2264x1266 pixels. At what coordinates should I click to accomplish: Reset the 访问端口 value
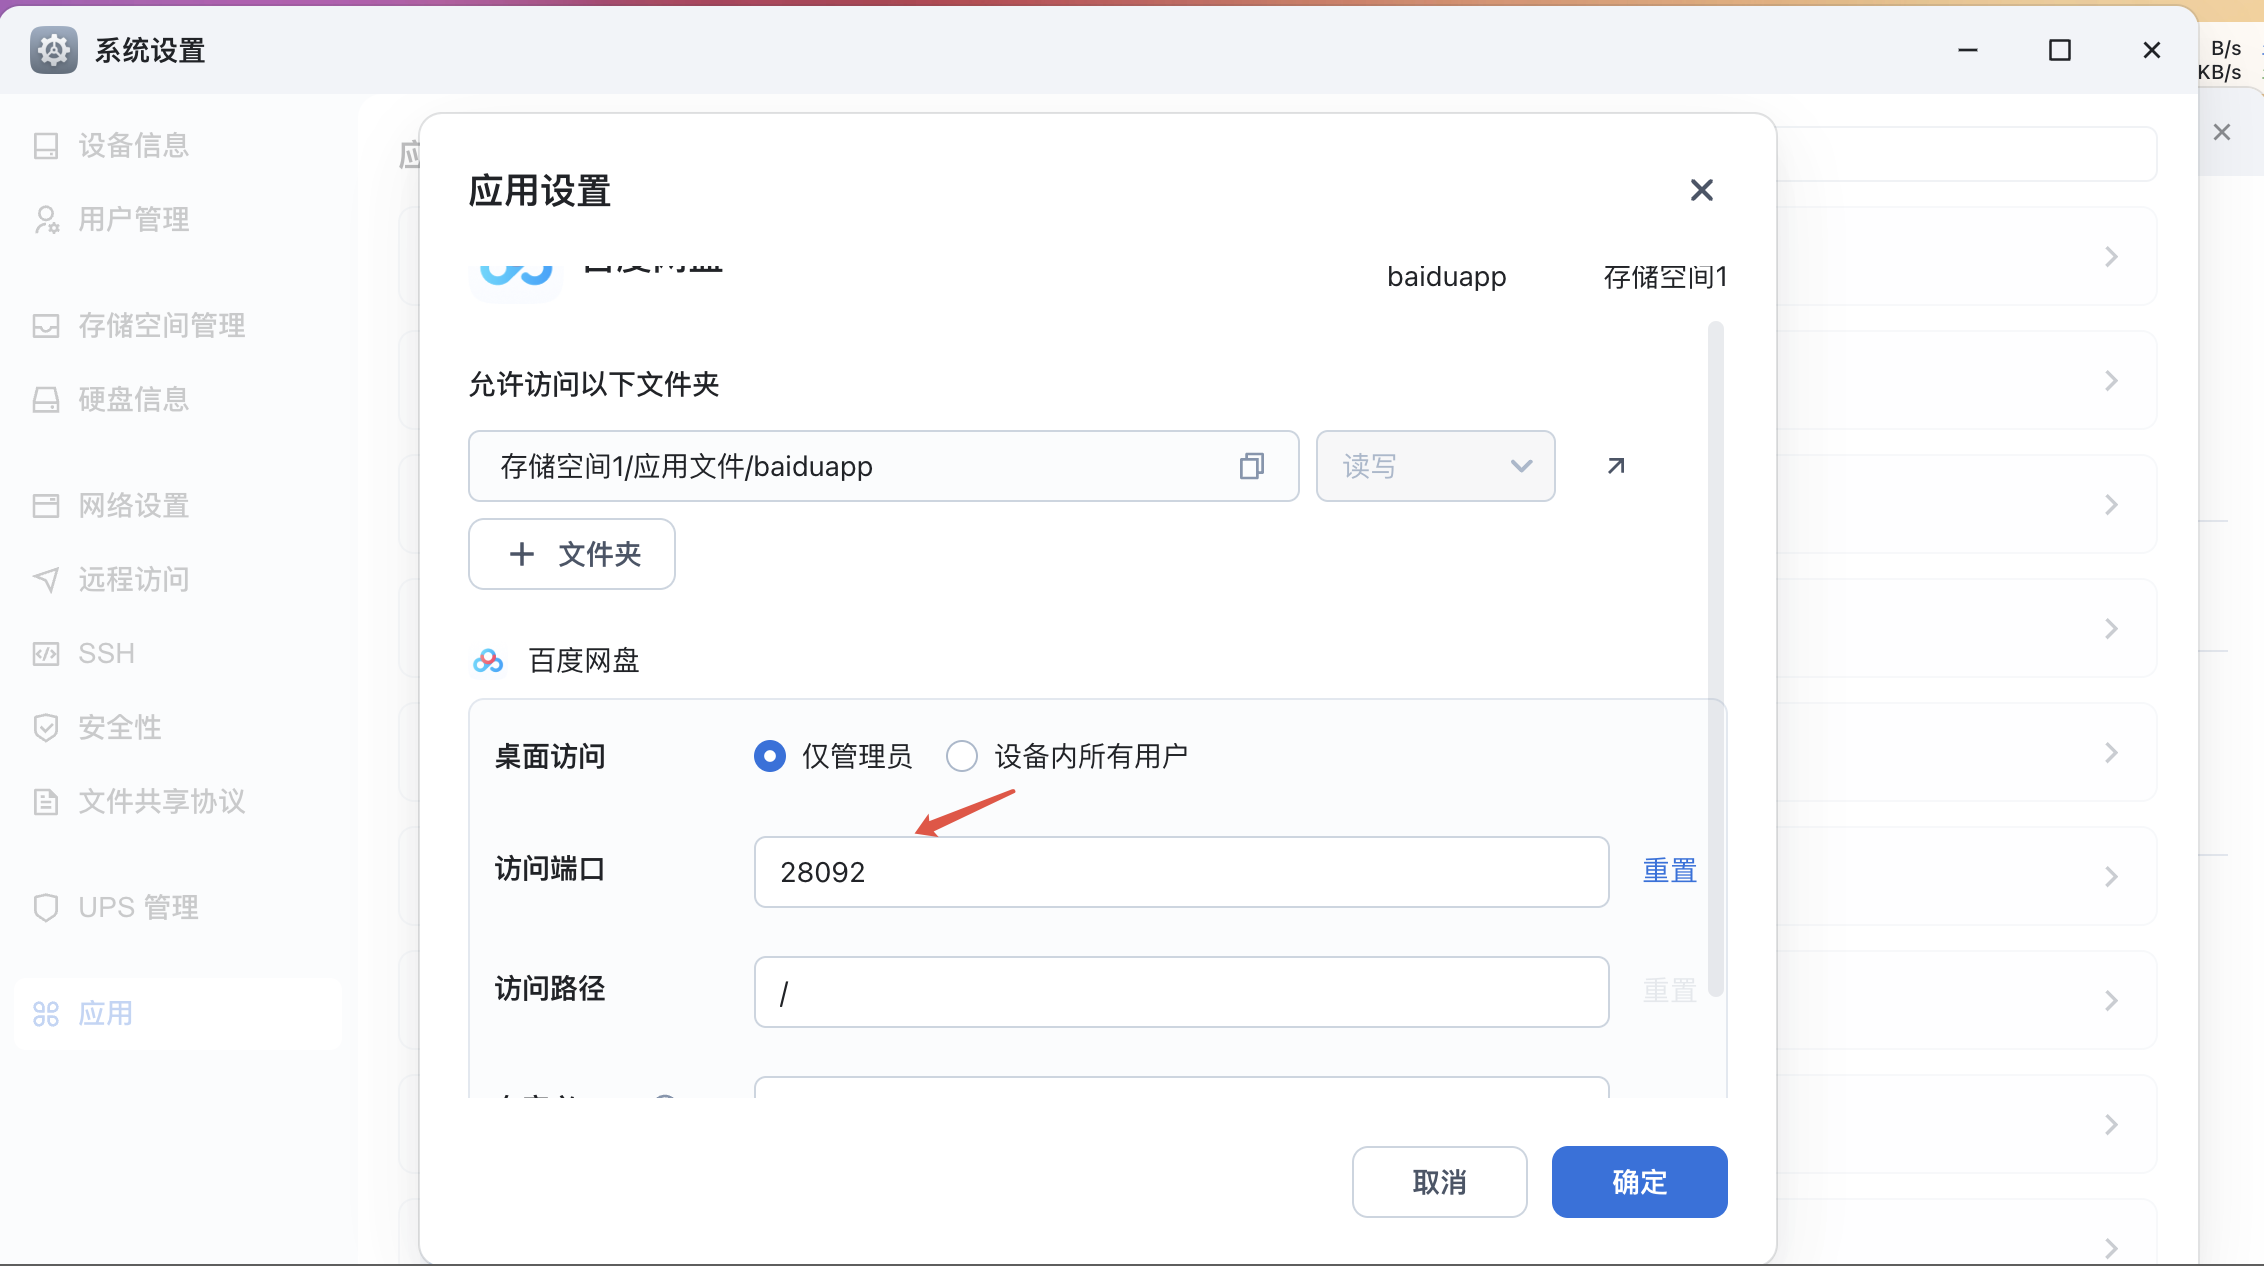click(1670, 871)
